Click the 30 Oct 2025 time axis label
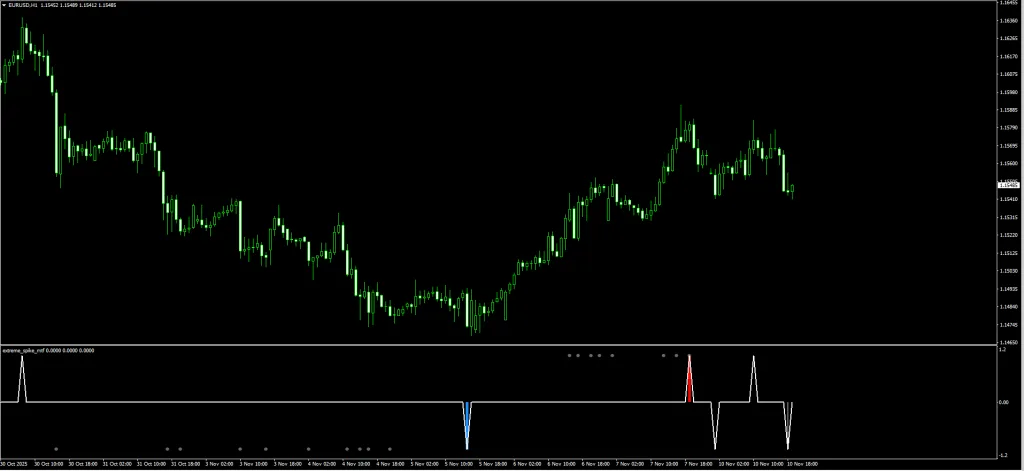 pos(14,464)
